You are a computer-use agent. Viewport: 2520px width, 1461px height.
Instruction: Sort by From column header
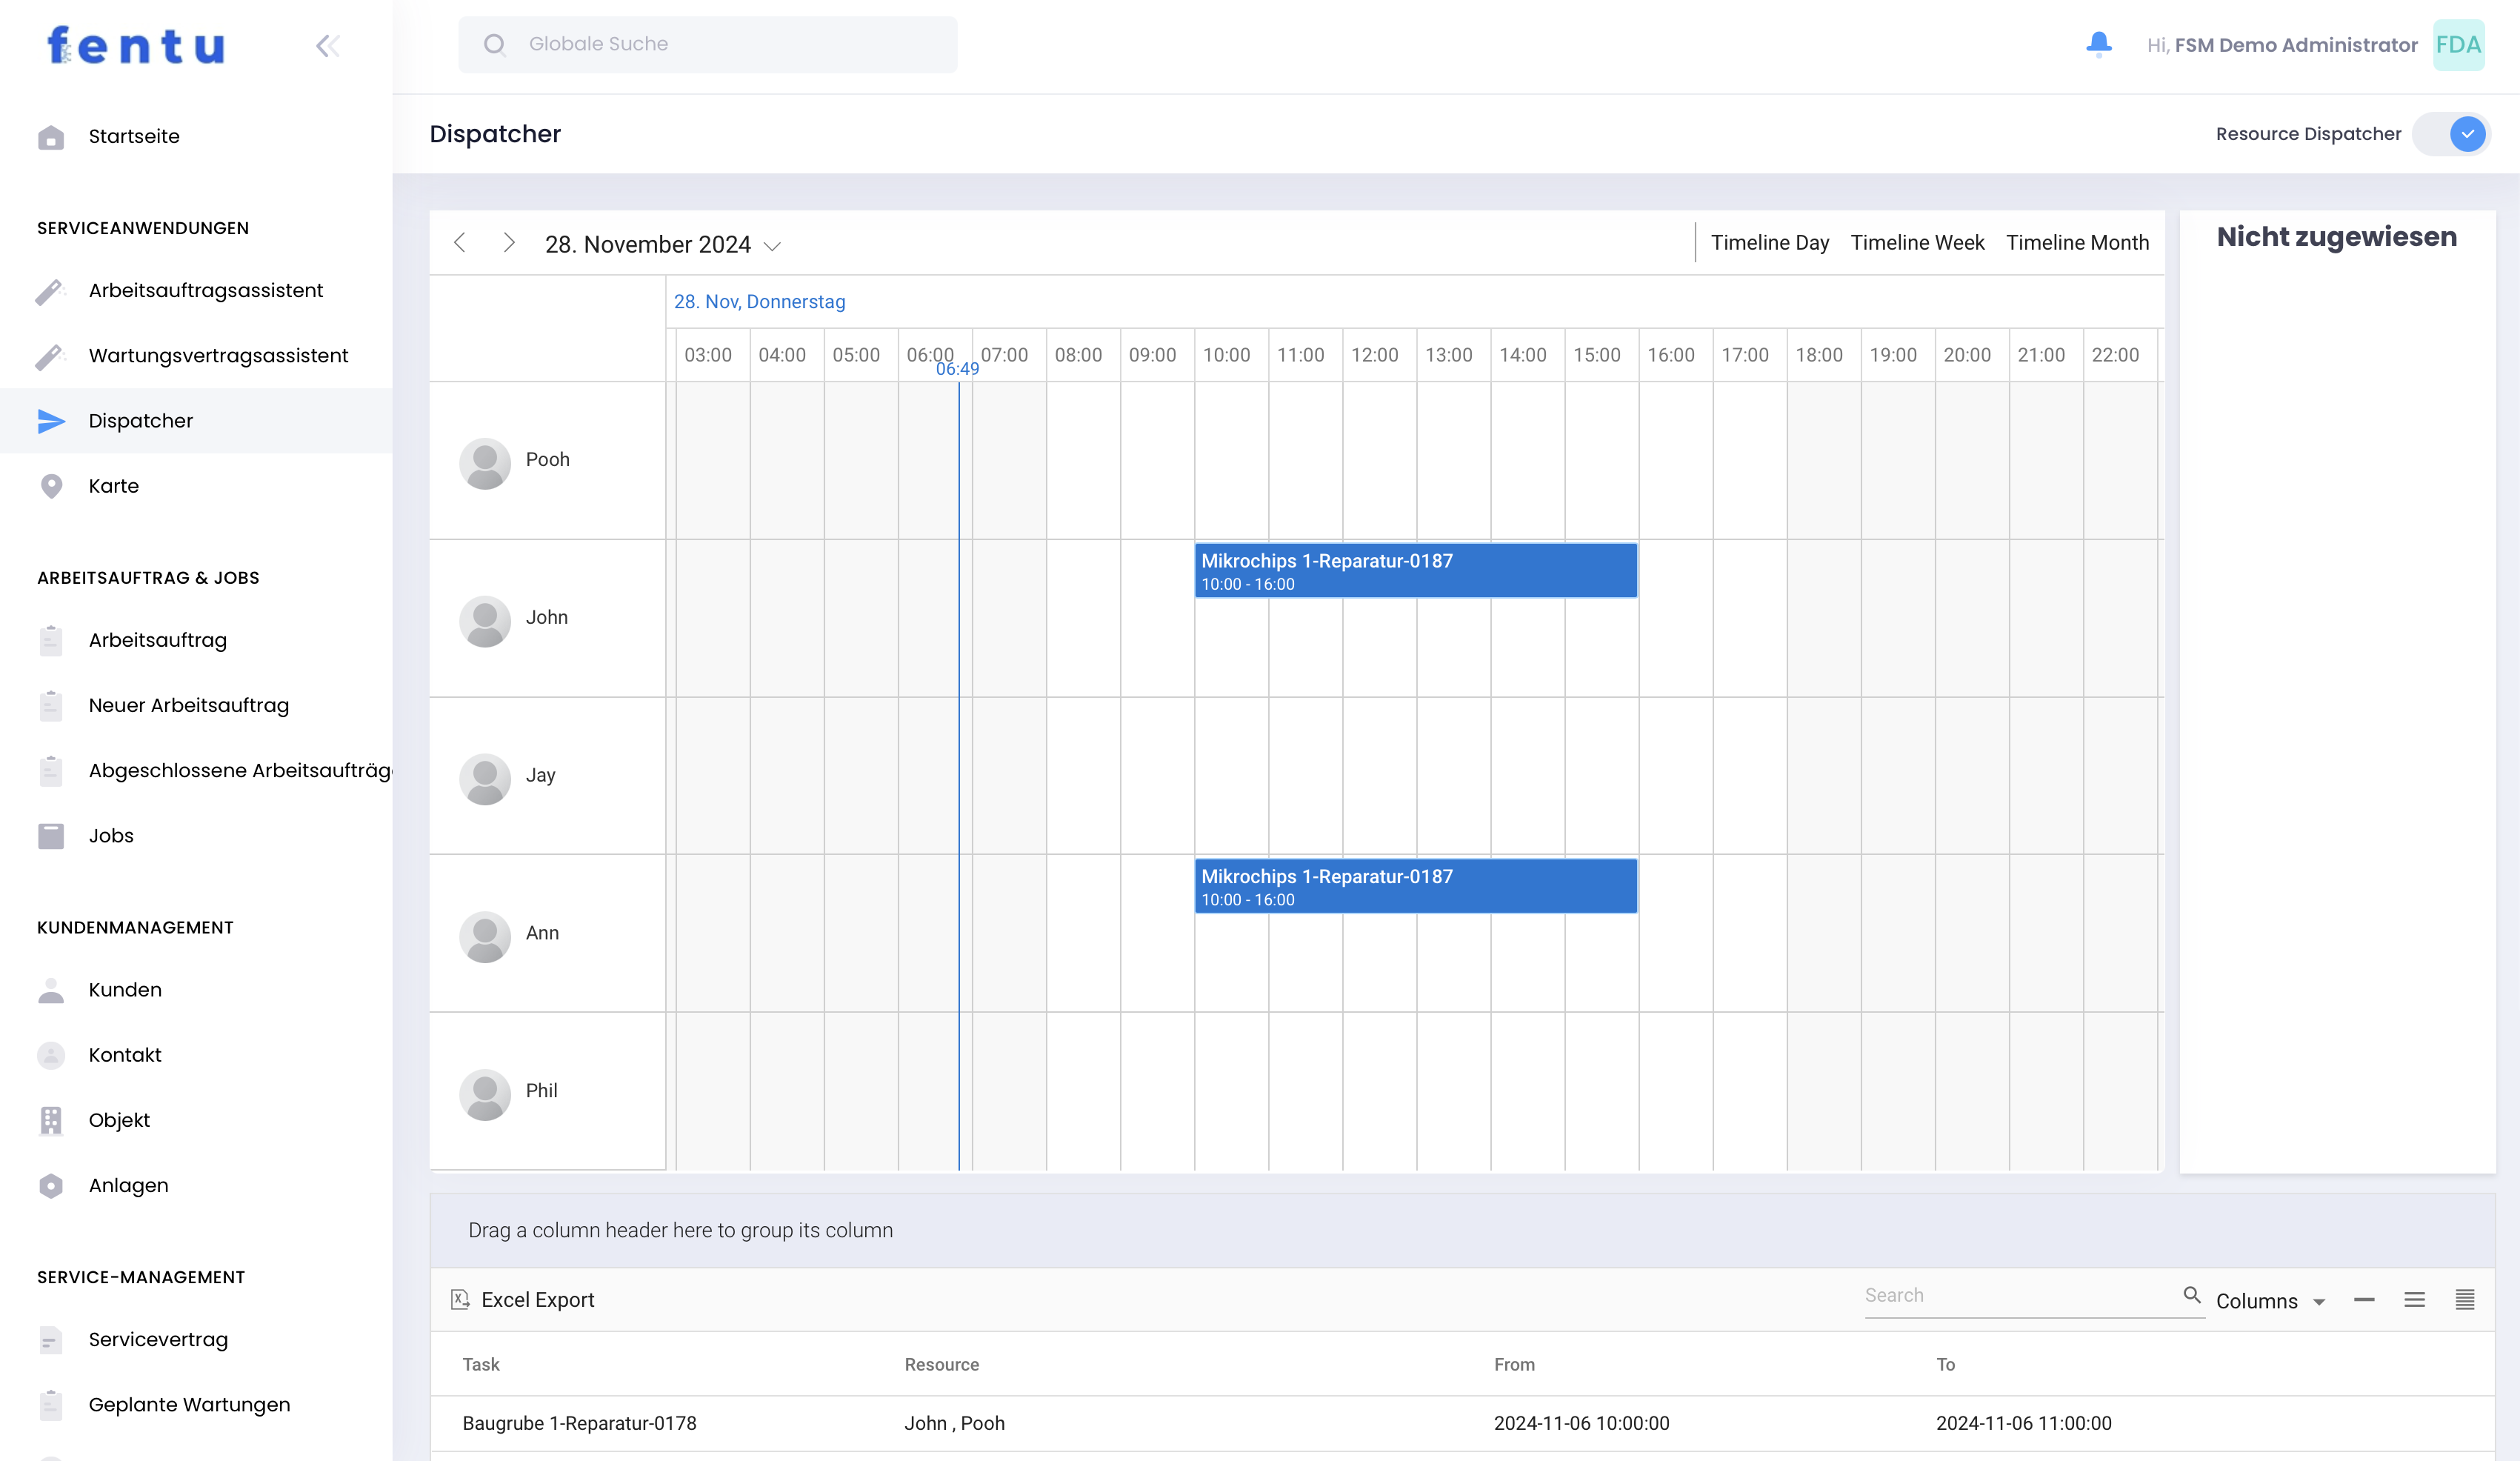1514,1365
